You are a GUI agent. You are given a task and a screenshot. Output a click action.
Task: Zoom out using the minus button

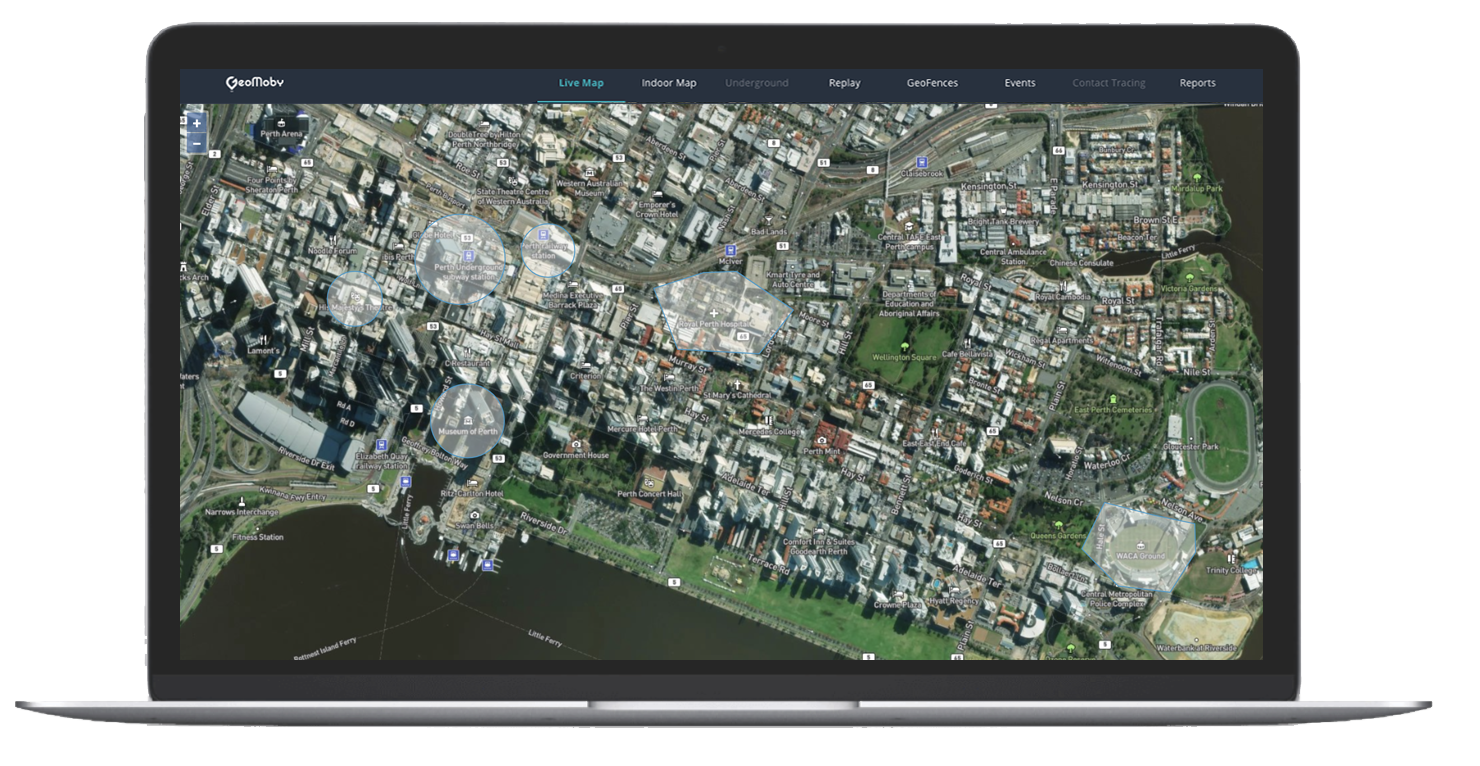(x=196, y=143)
